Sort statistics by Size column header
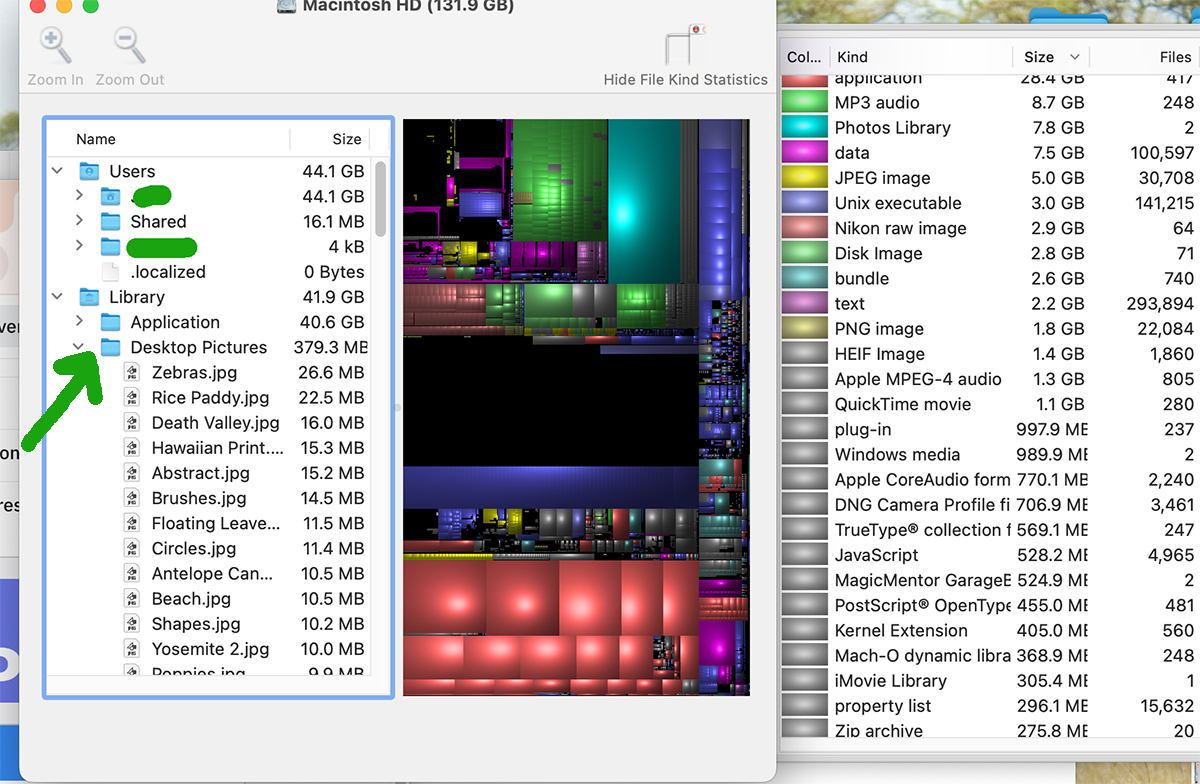The height and width of the screenshot is (784, 1200). tap(1050, 57)
